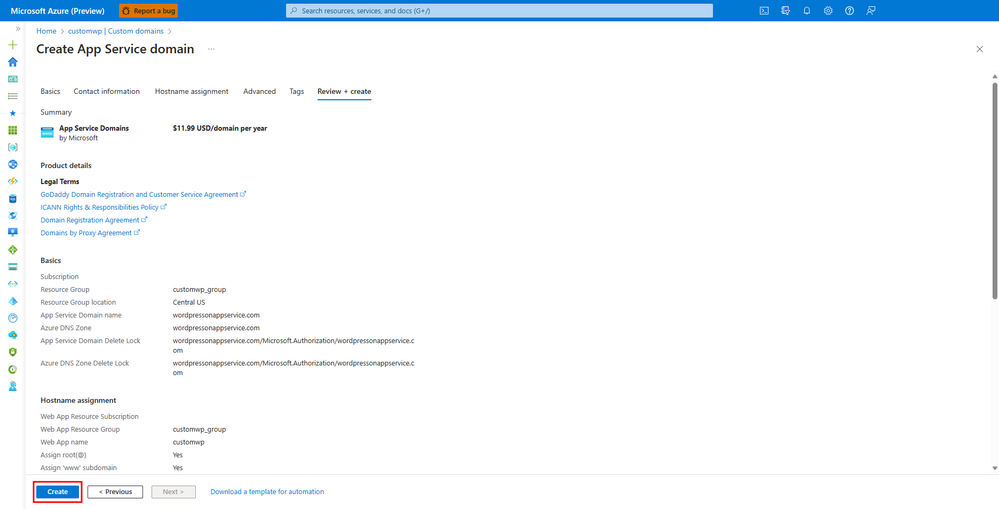Focus the Search resources, services, and docs box
This screenshot has height=509, width=999.
pos(499,11)
